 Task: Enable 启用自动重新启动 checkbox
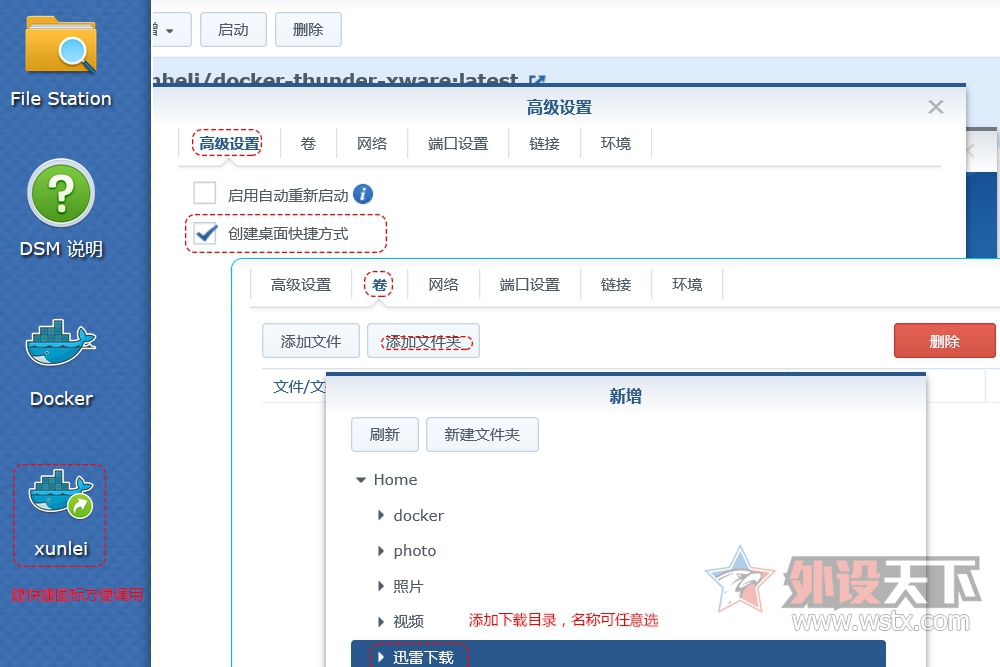pos(205,193)
